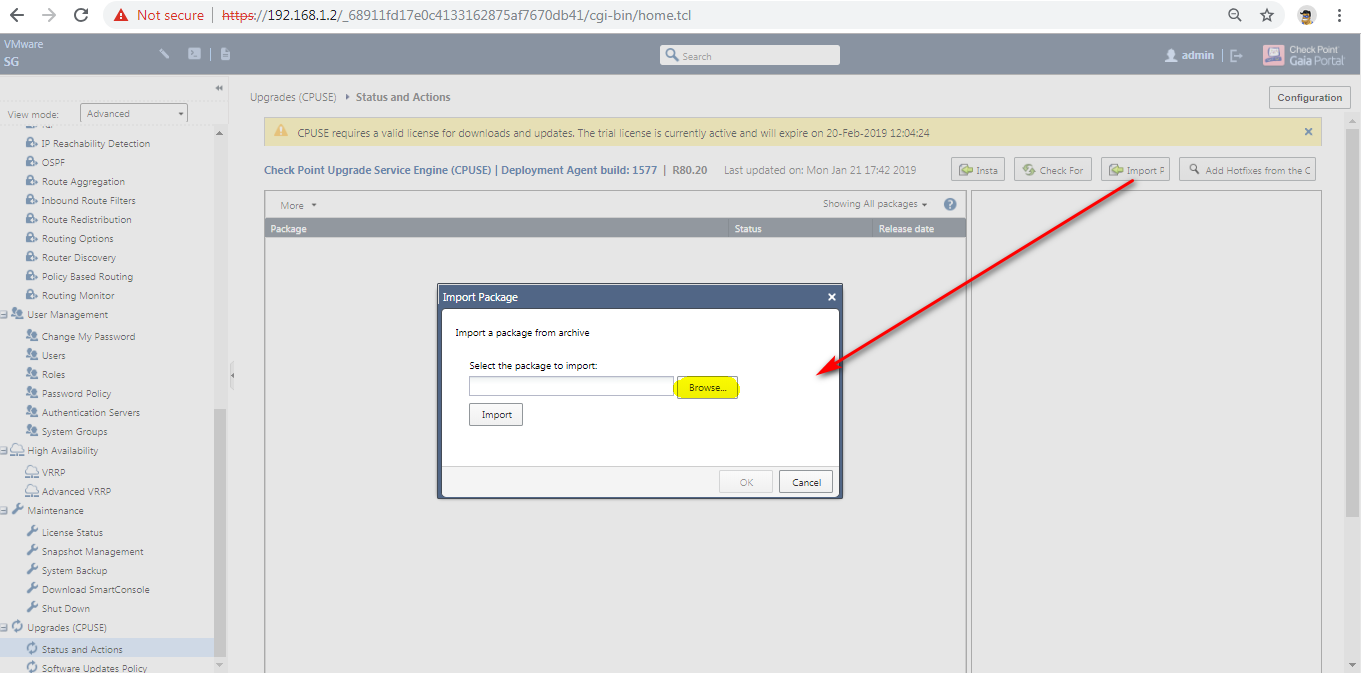Open the Chrome three-dot menu
1361x673 pixels.
point(1338,15)
